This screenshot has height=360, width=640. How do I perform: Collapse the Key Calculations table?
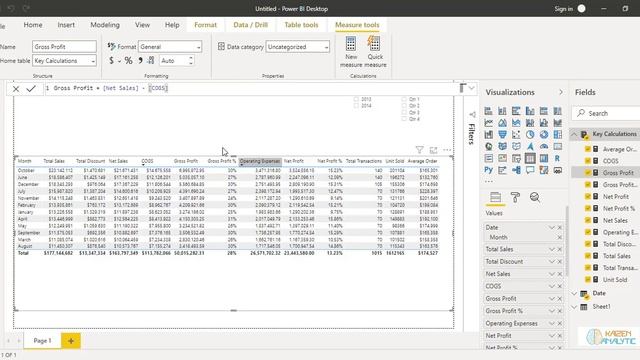(574, 134)
